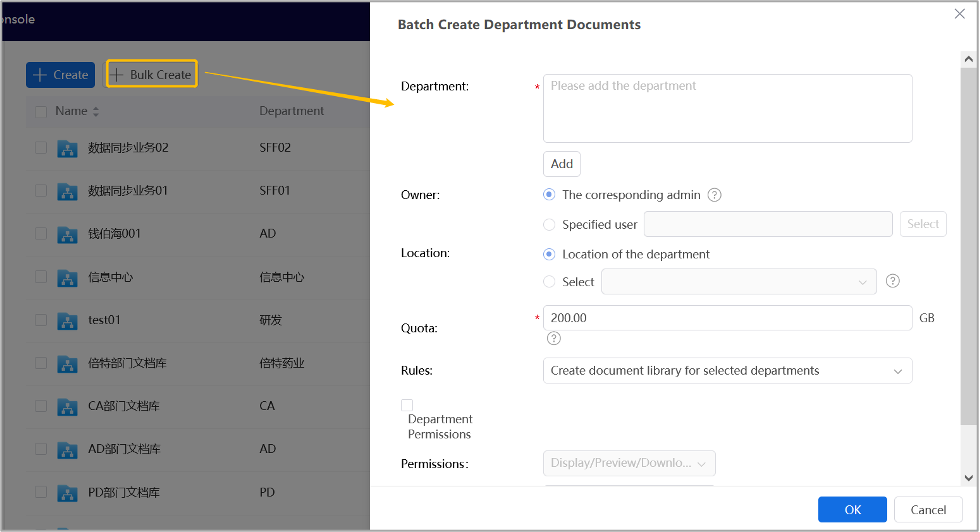Click the help icon below Quota field
The height and width of the screenshot is (532, 980).
pyautogui.click(x=554, y=338)
